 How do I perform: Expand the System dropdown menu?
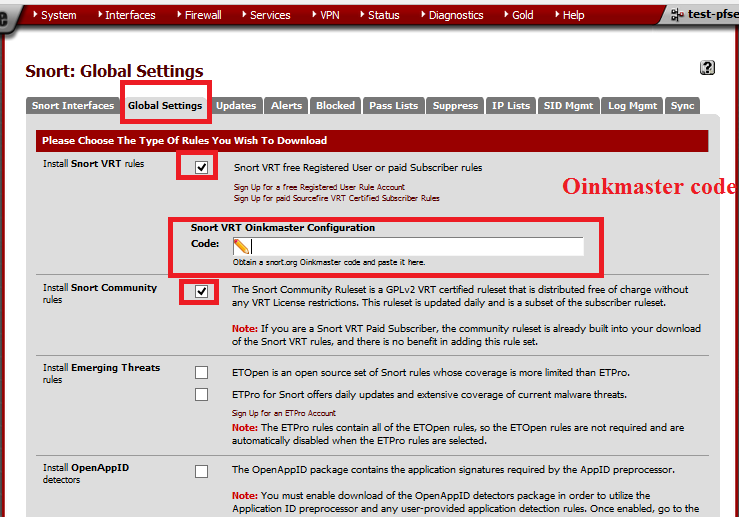(58, 15)
